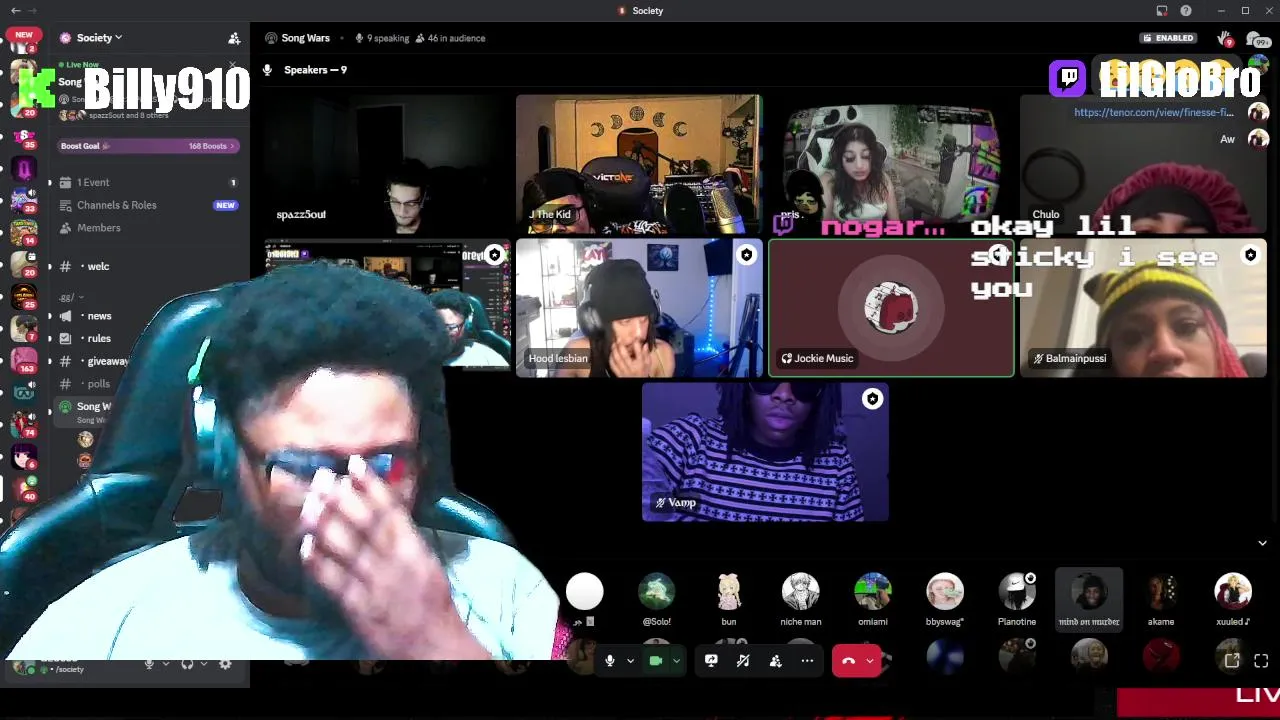Viewport: 1280px width, 720px height.
Task: Click audience member xuuled avatar
Action: click(1233, 592)
